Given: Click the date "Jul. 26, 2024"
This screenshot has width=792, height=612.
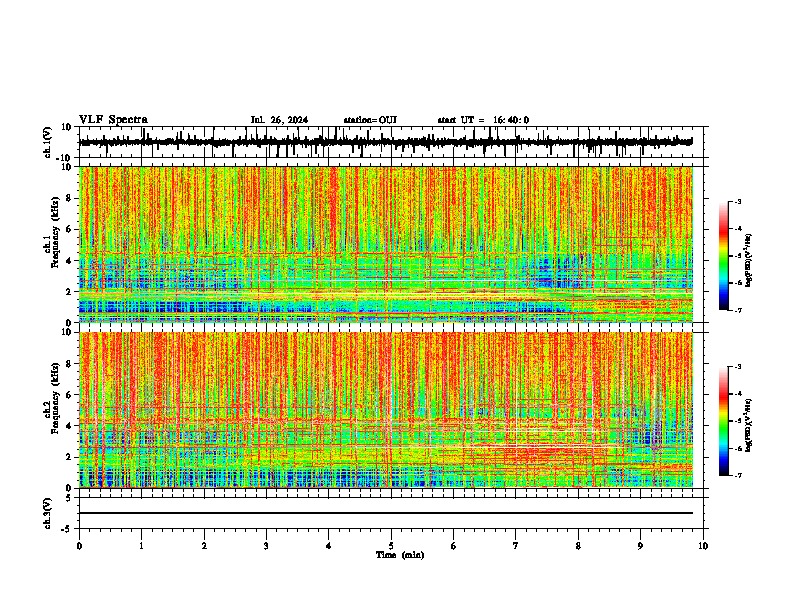Looking at the screenshot, I should 279,120.
